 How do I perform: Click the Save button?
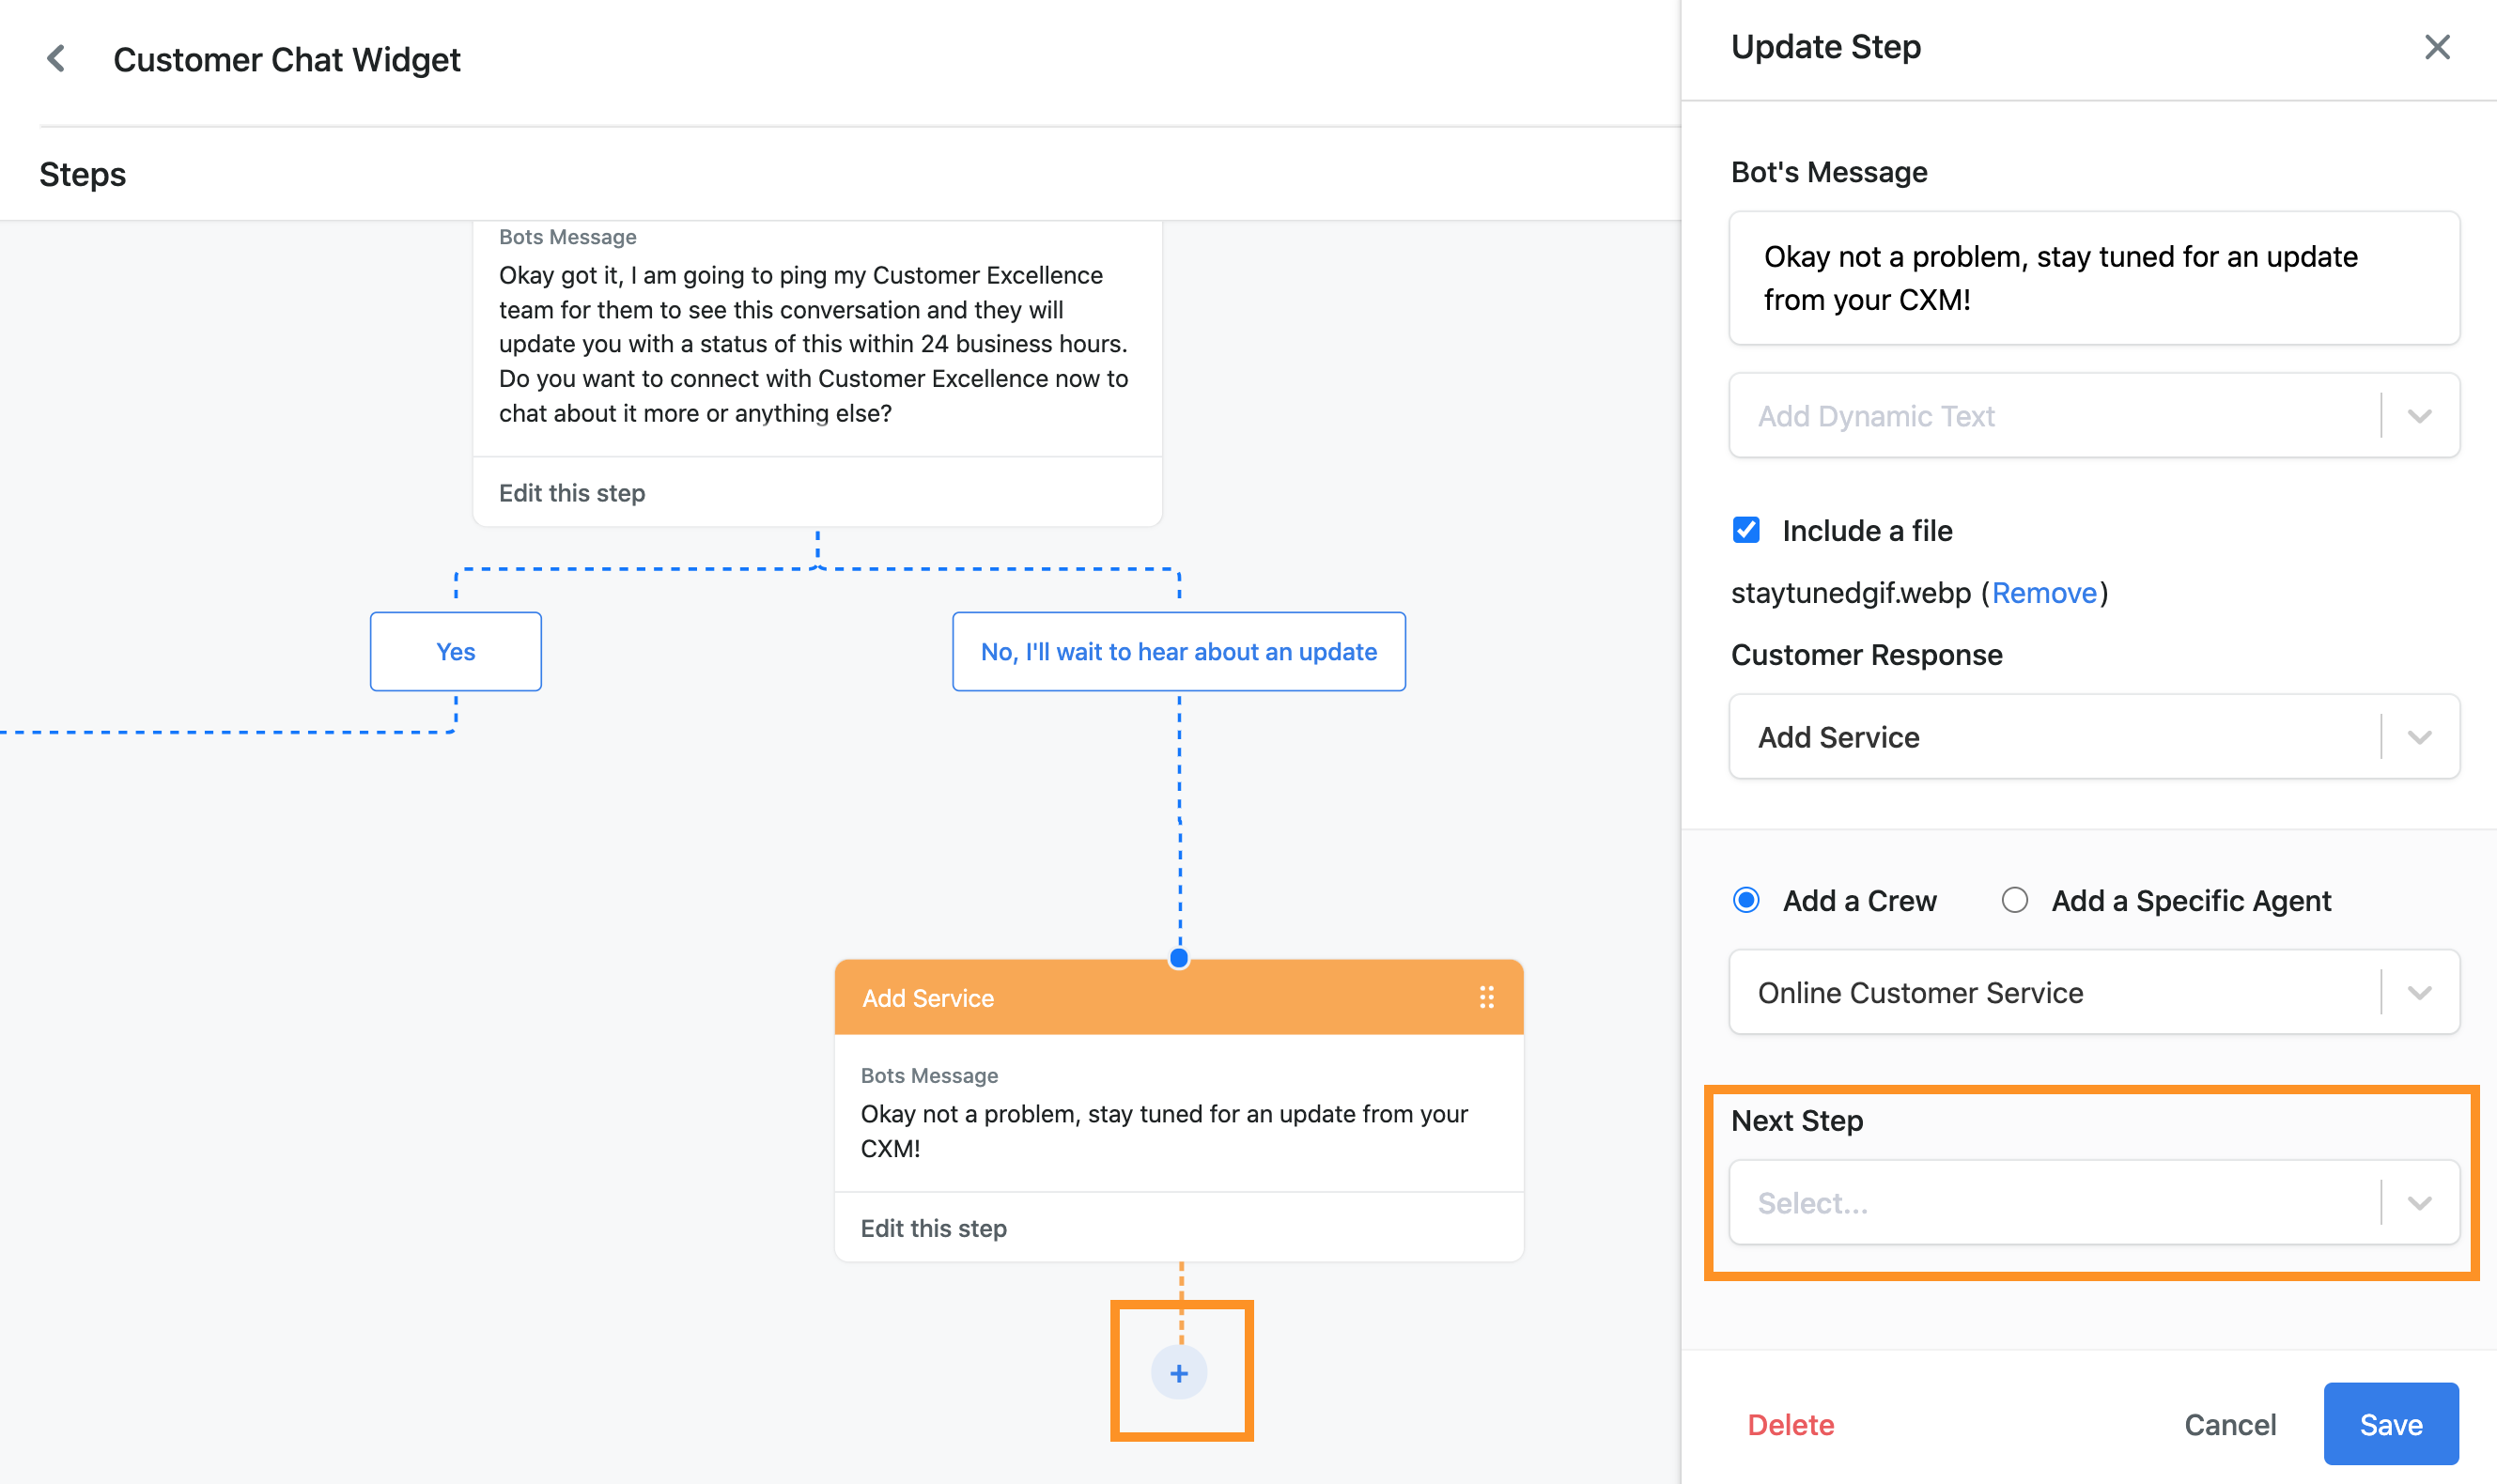2390,1424
